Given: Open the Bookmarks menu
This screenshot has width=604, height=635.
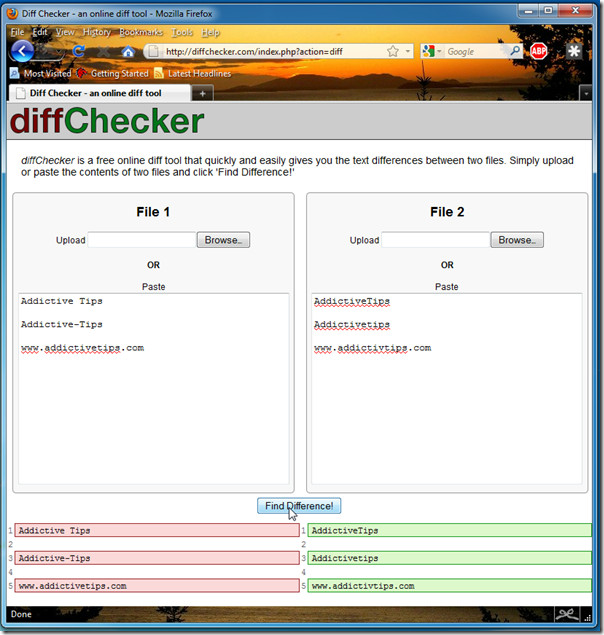Looking at the screenshot, I should pos(141,32).
